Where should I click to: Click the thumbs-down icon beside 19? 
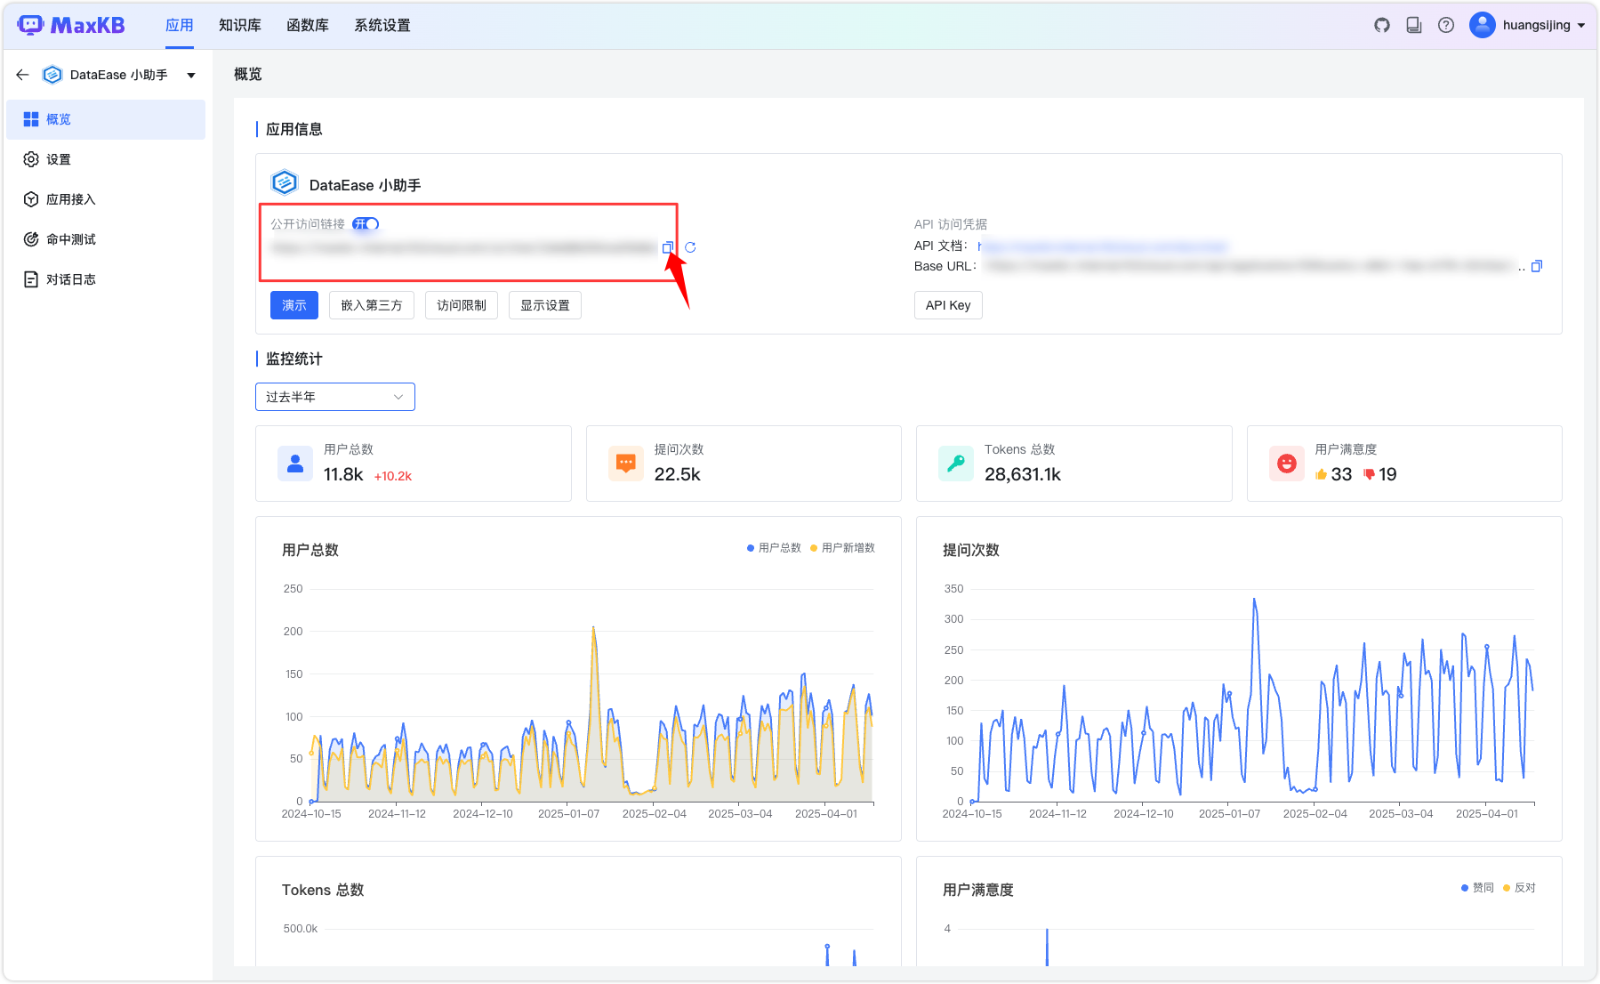tap(1369, 474)
